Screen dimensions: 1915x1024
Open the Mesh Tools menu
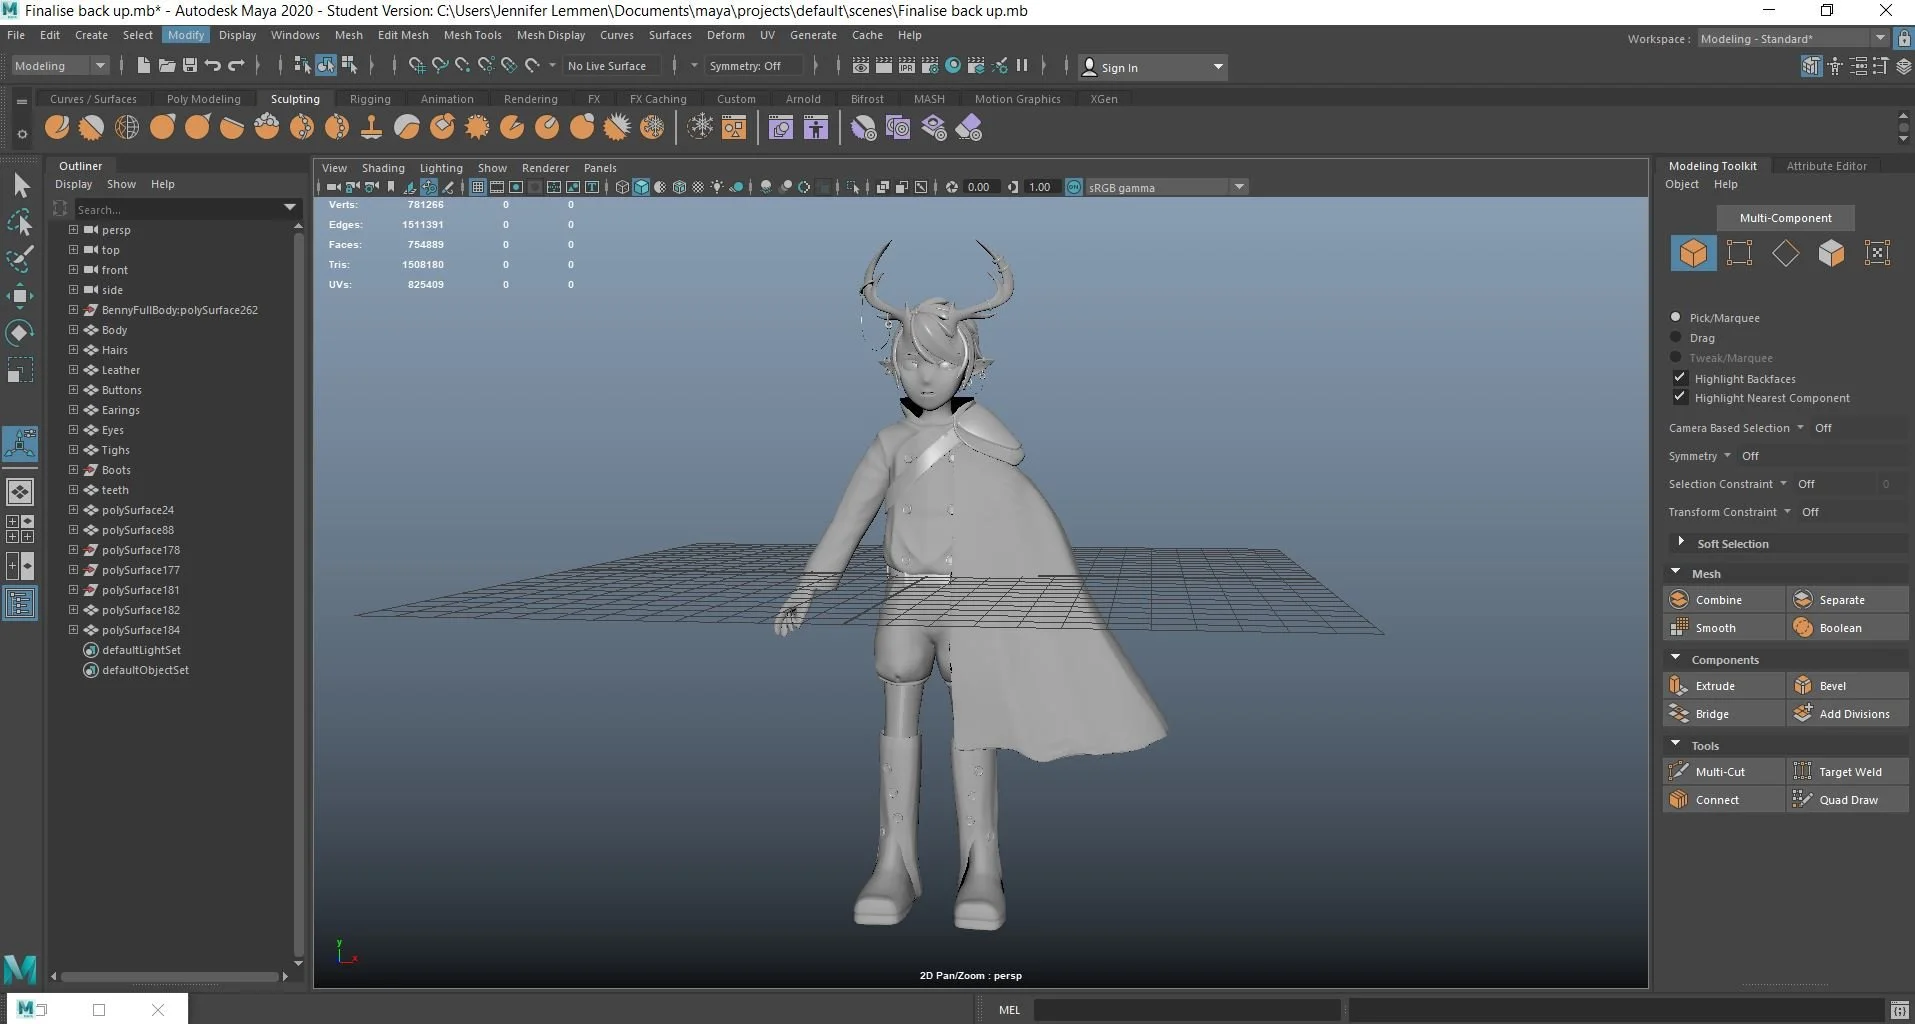[472, 35]
